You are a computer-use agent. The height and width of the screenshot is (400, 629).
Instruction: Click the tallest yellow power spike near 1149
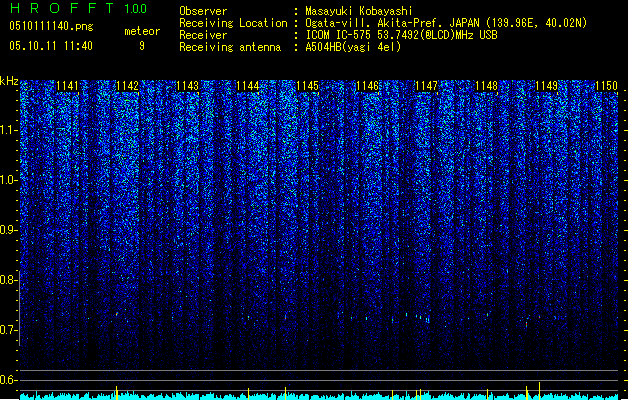point(539,391)
